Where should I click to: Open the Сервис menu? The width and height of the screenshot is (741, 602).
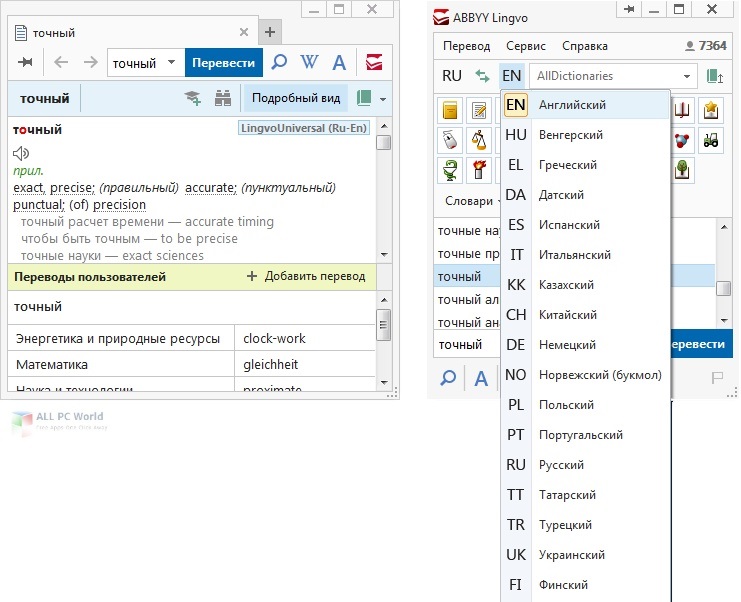click(x=526, y=46)
